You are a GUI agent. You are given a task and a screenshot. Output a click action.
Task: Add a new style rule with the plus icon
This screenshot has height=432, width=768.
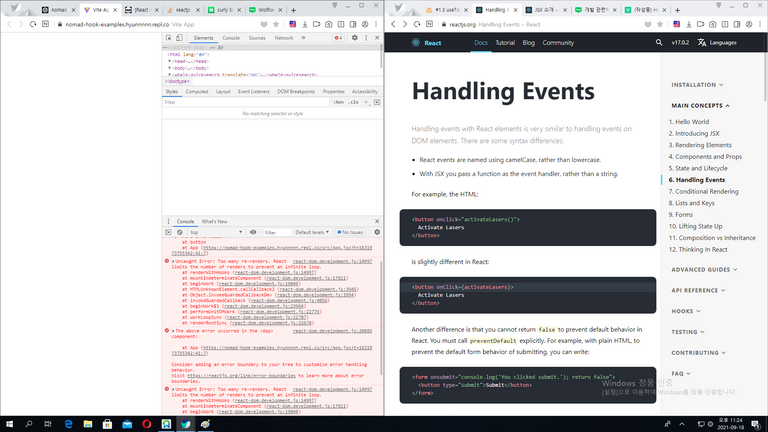tap(366, 102)
